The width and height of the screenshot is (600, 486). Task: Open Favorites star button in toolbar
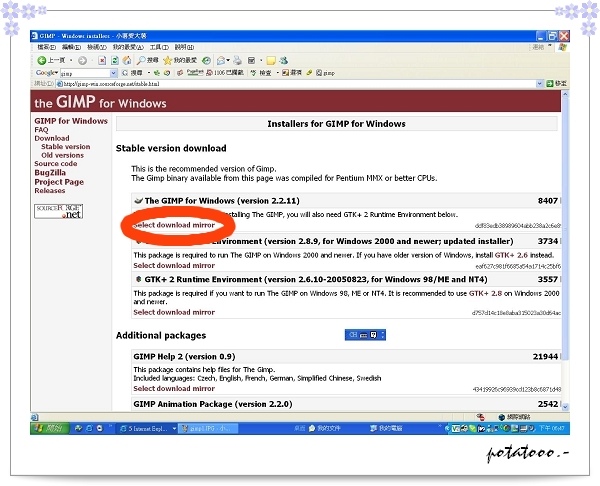click(x=180, y=60)
